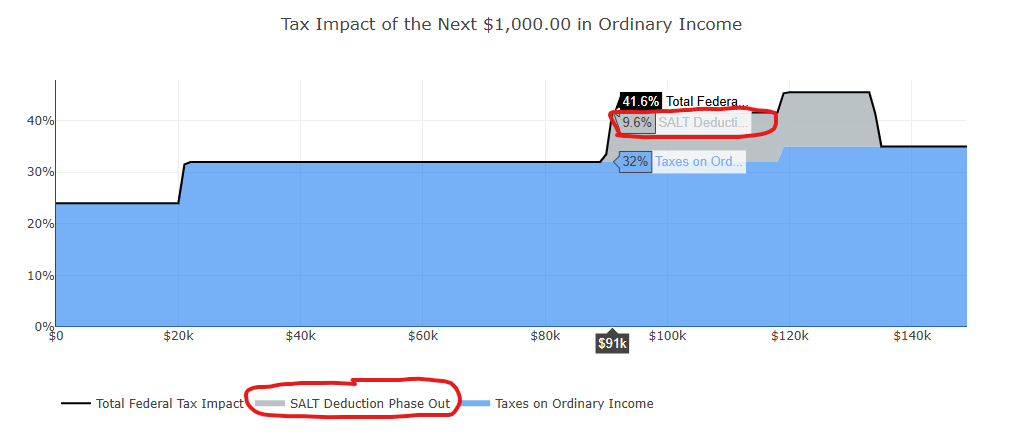The width and height of the screenshot is (1024, 442).
Task: Click the black line legend swatch
Action: pyautogui.click(x=76, y=403)
